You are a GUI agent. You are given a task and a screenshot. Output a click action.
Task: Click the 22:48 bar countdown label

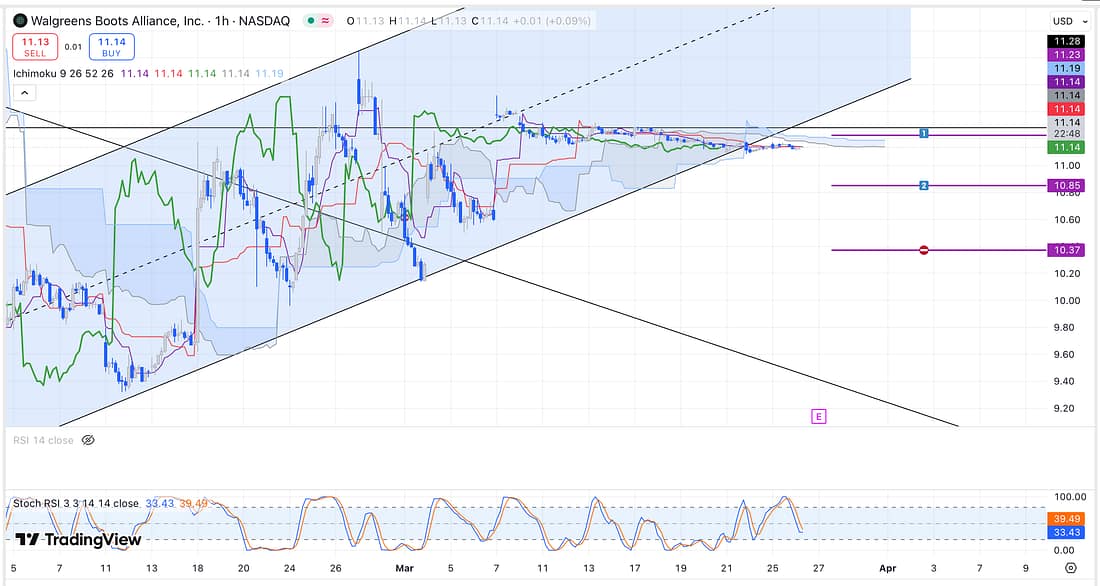[x=1066, y=134]
